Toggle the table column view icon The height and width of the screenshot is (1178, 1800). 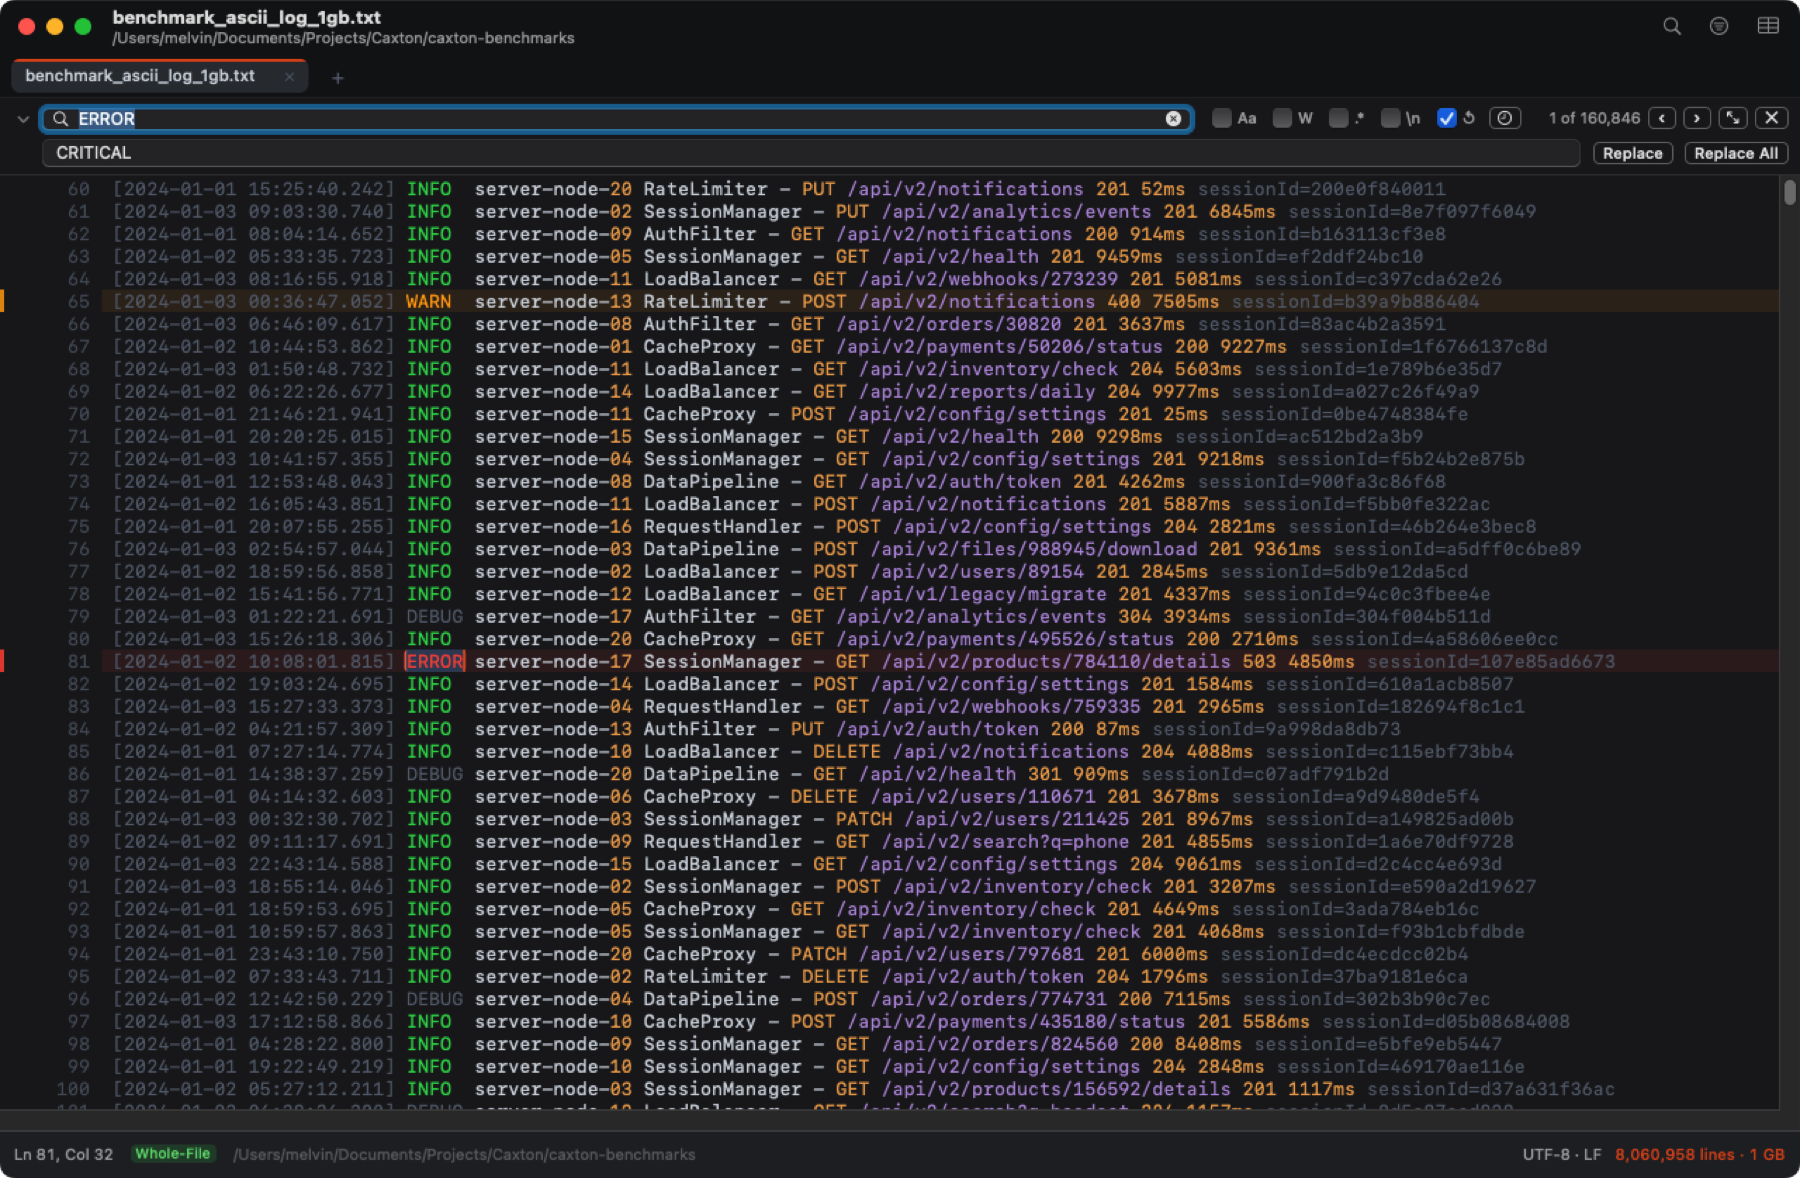click(1768, 26)
